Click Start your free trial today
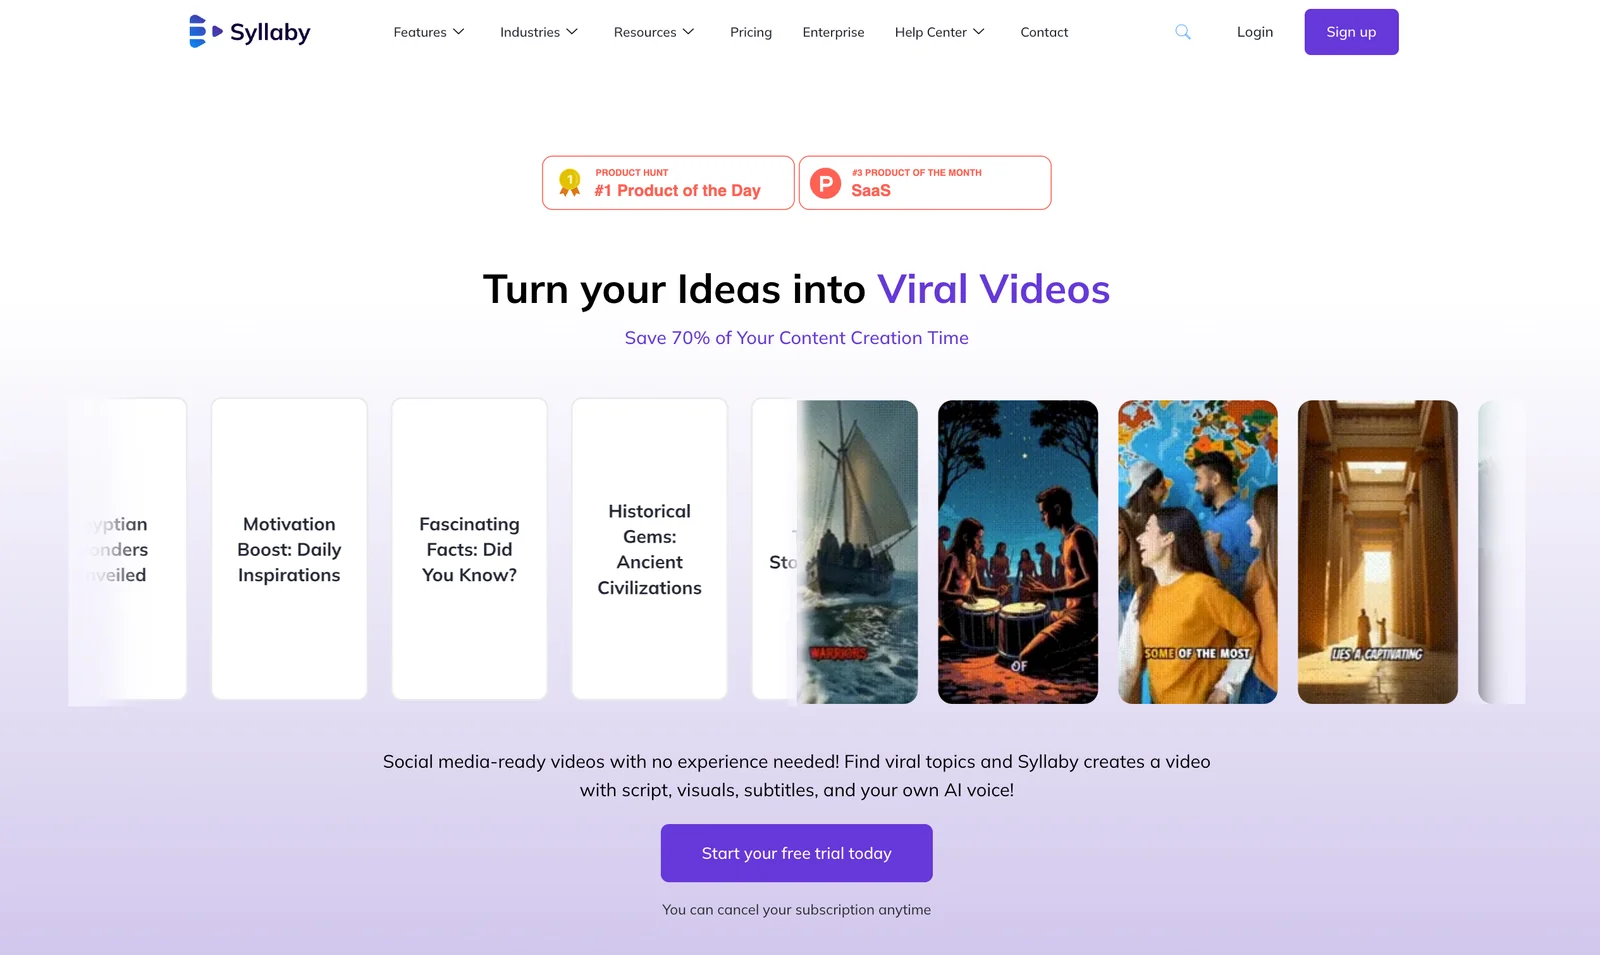This screenshot has height=955, width=1600. tap(797, 853)
